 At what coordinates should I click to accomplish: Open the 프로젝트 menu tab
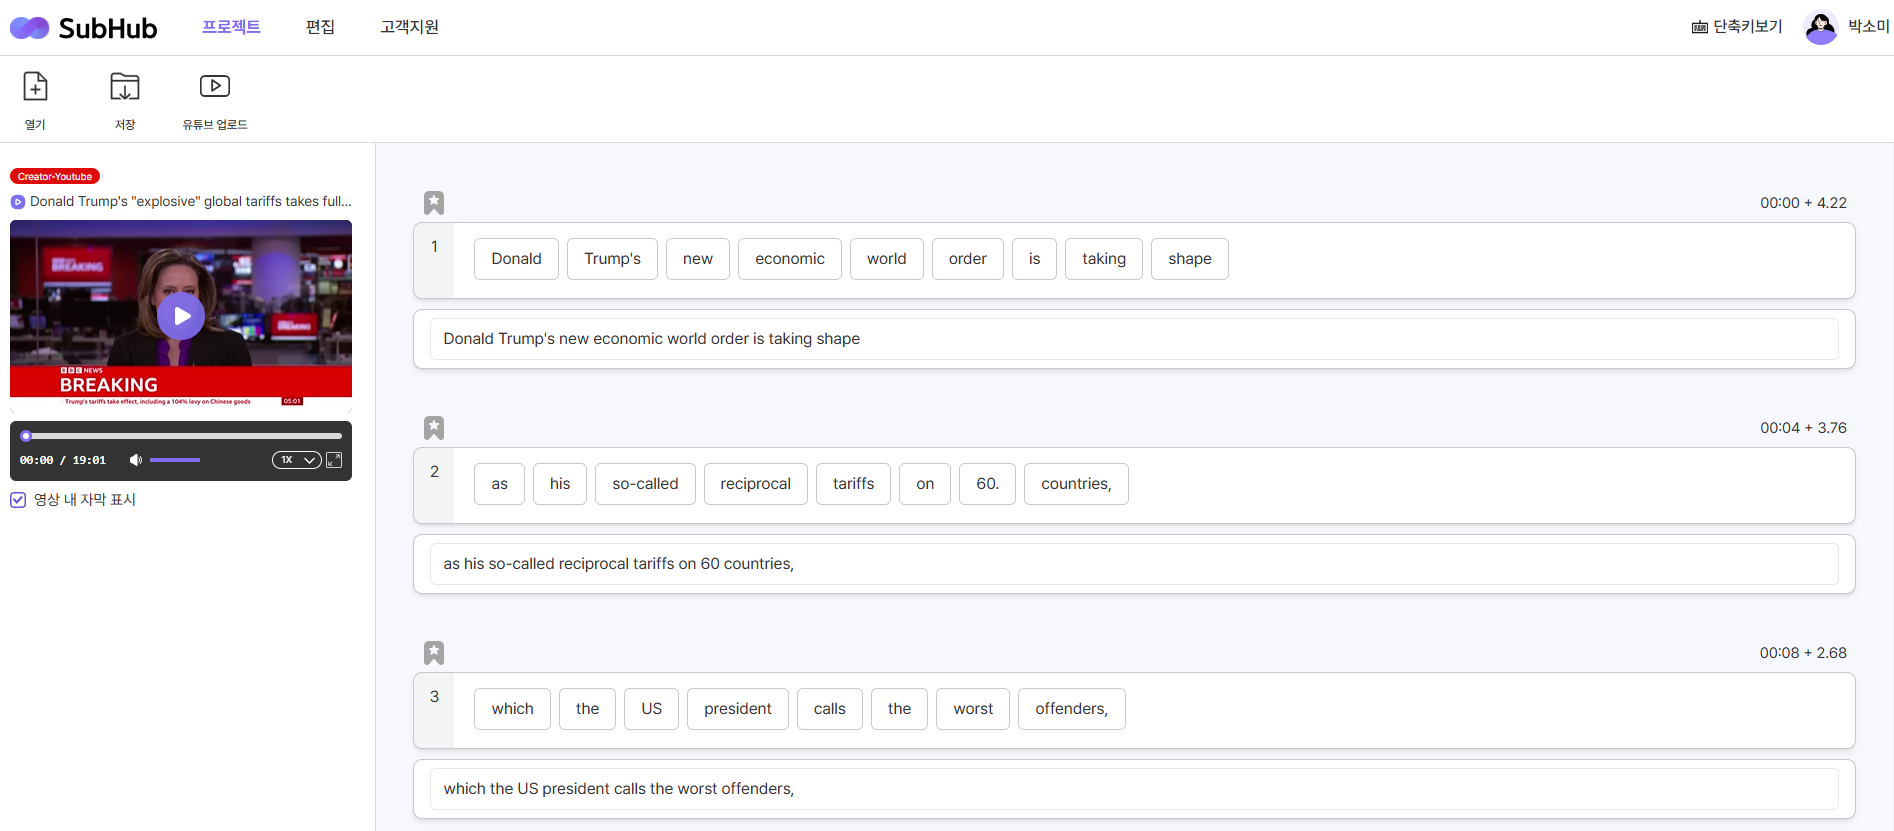pos(231,27)
